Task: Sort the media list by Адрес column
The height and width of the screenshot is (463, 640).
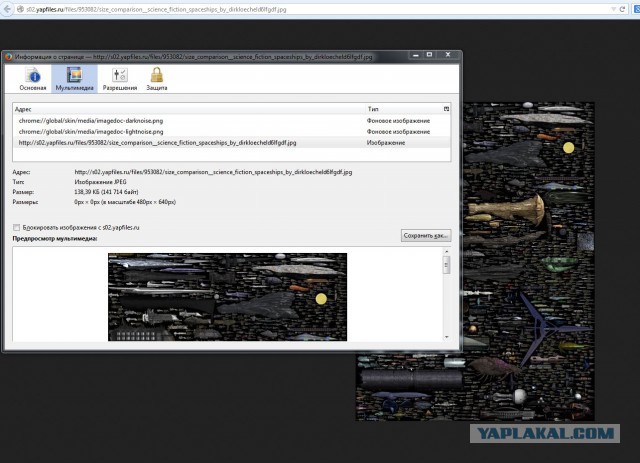Action: (x=189, y=109)
